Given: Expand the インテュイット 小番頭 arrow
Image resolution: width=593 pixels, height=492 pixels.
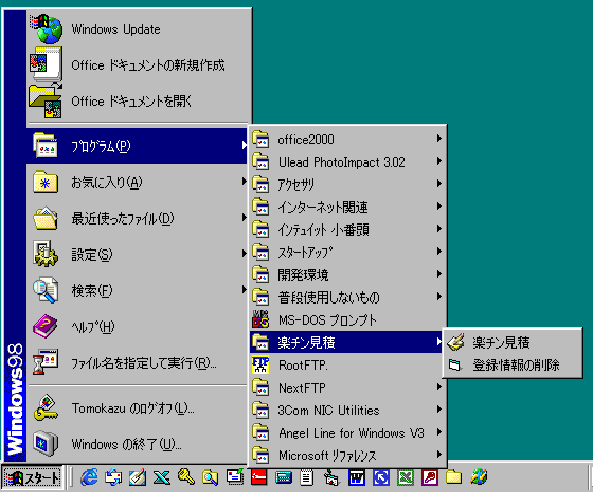Looking at the screenshot, I should point(439,229).
